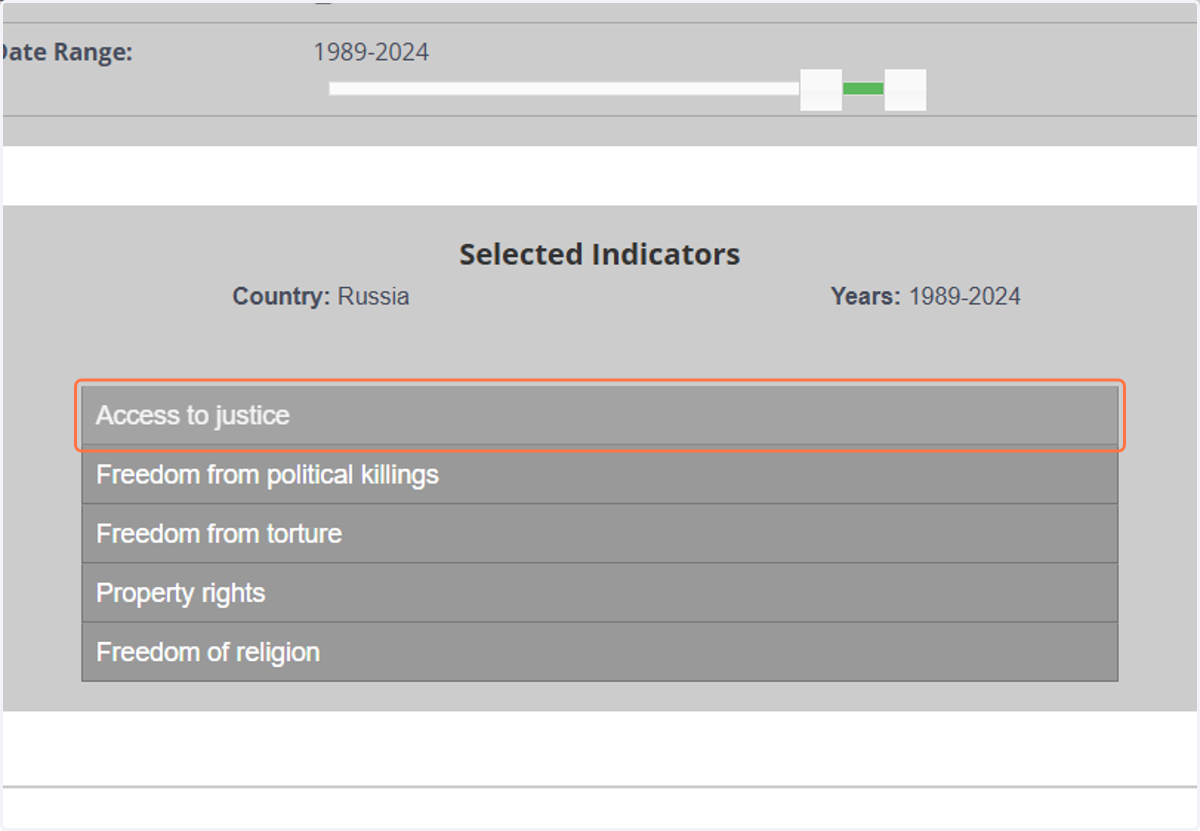The height and width of the screenshot is (831, 1200).
Task: Click the Years: 1989-2024 text
Action: coord(926,296)
